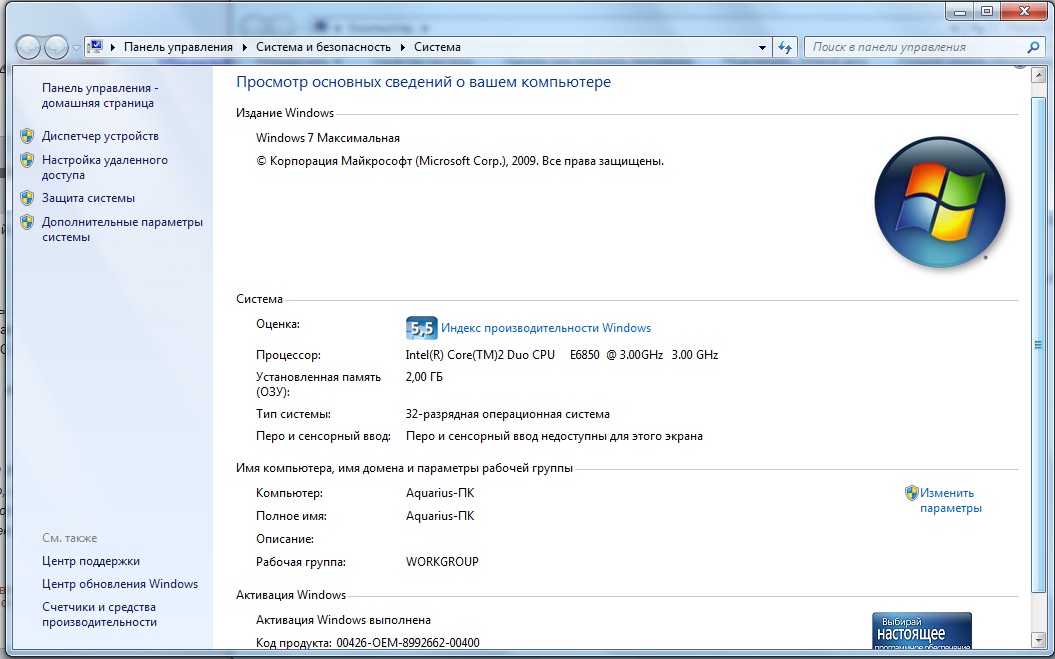1055x659 pixels.
Task: Expand breadcrumb arrow after Панель управления
Action: [244, 47]
